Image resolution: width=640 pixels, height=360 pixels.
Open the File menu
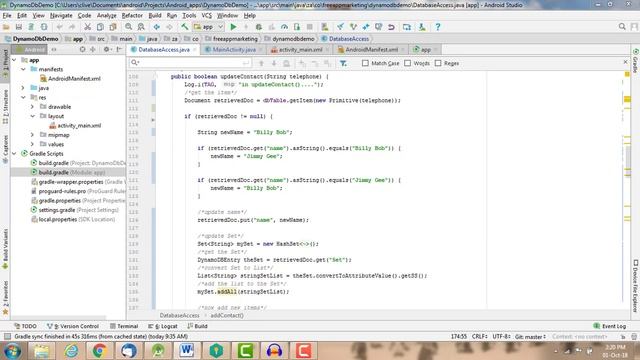coord(7,16)
